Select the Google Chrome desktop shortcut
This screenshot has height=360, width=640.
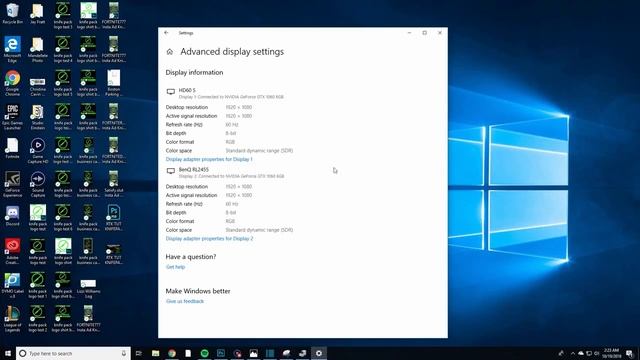tap(12, 83)
